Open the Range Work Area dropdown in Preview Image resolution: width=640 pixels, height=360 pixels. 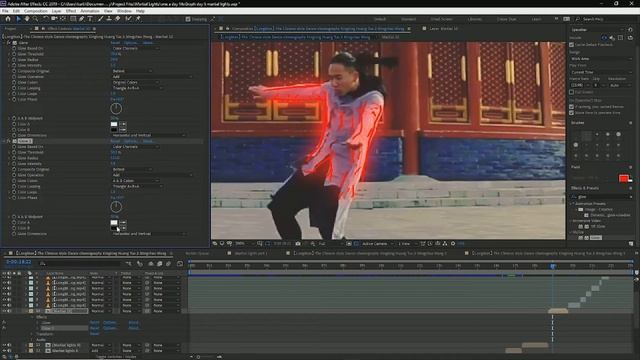click(x=601, y=59)
